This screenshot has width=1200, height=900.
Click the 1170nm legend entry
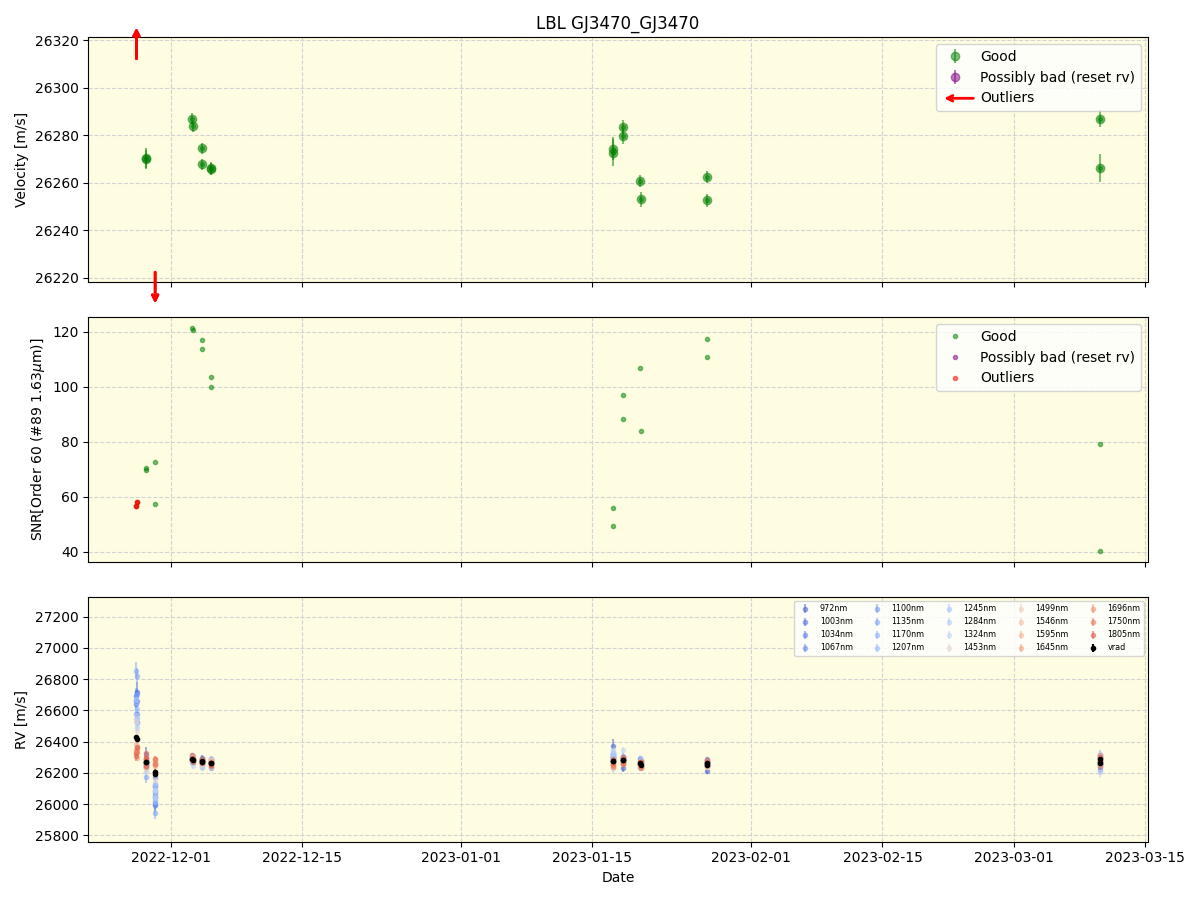[x=908, y=634]
